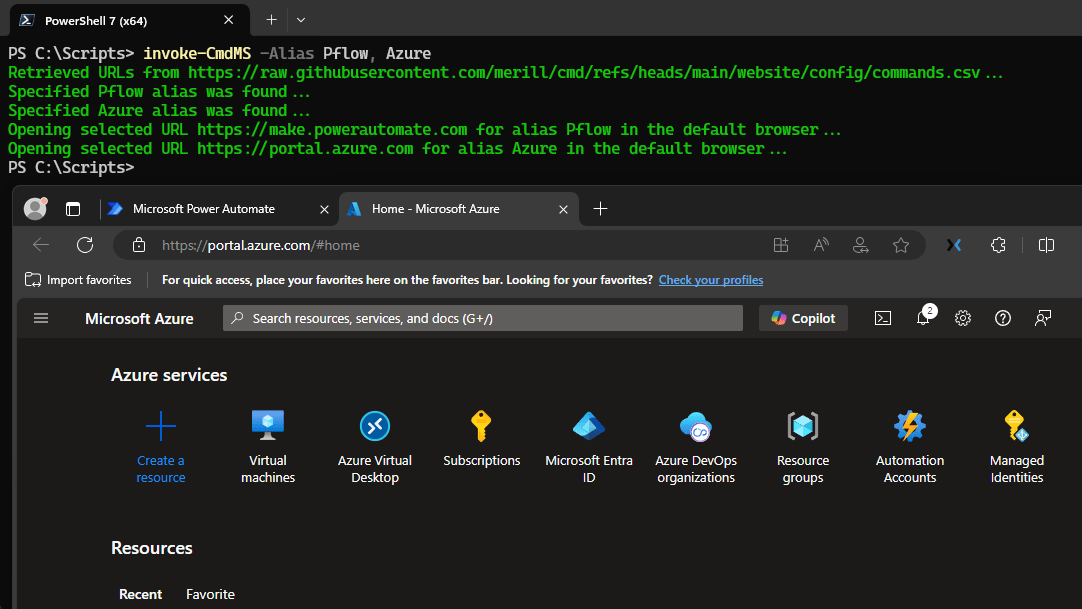Screen dimensions: 1082x609
Task: Open Azure notifications bell
Action: [923, 318]
